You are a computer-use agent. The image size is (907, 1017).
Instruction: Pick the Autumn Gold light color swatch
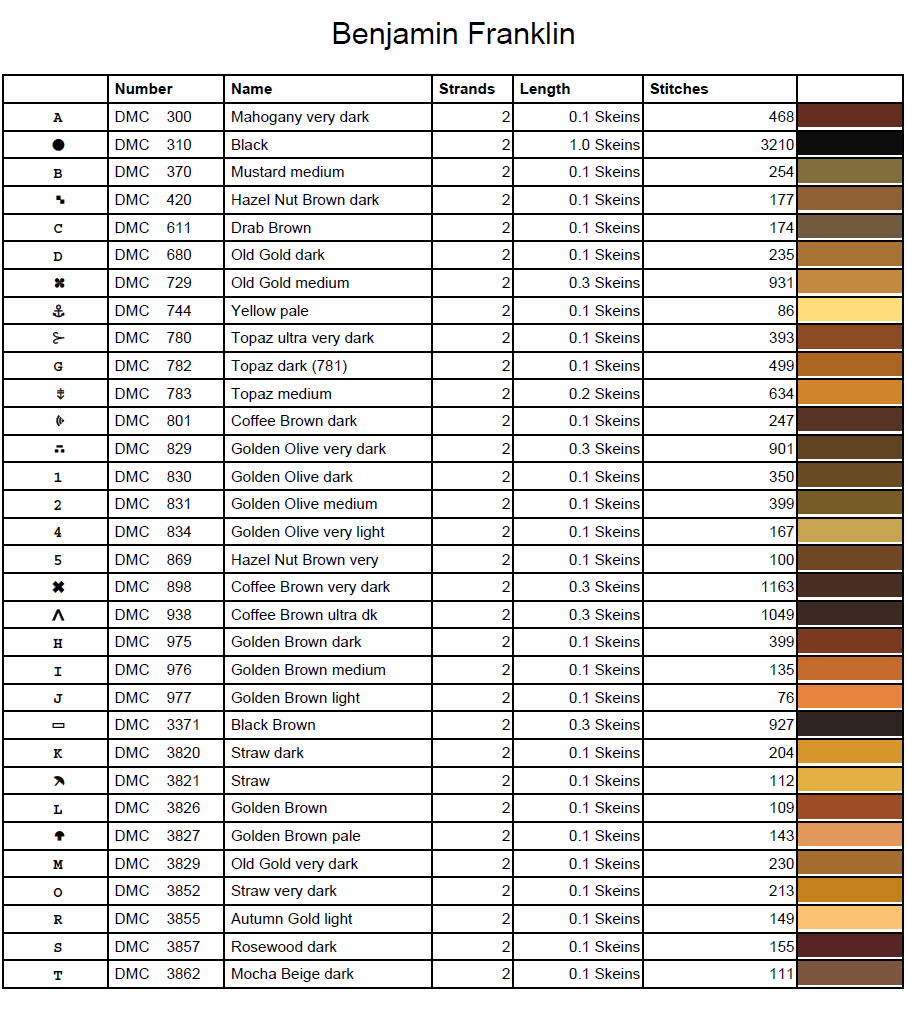pos(849,919)
